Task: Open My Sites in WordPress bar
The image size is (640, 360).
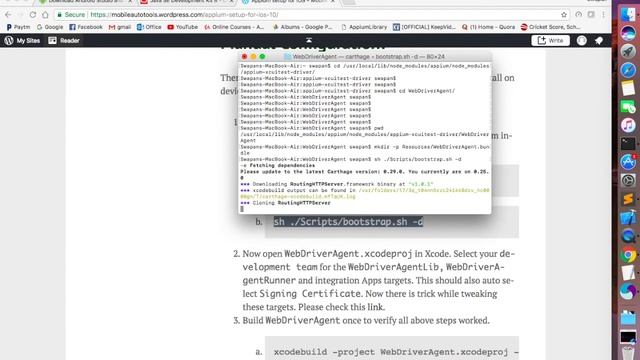Action: (22, 40)
